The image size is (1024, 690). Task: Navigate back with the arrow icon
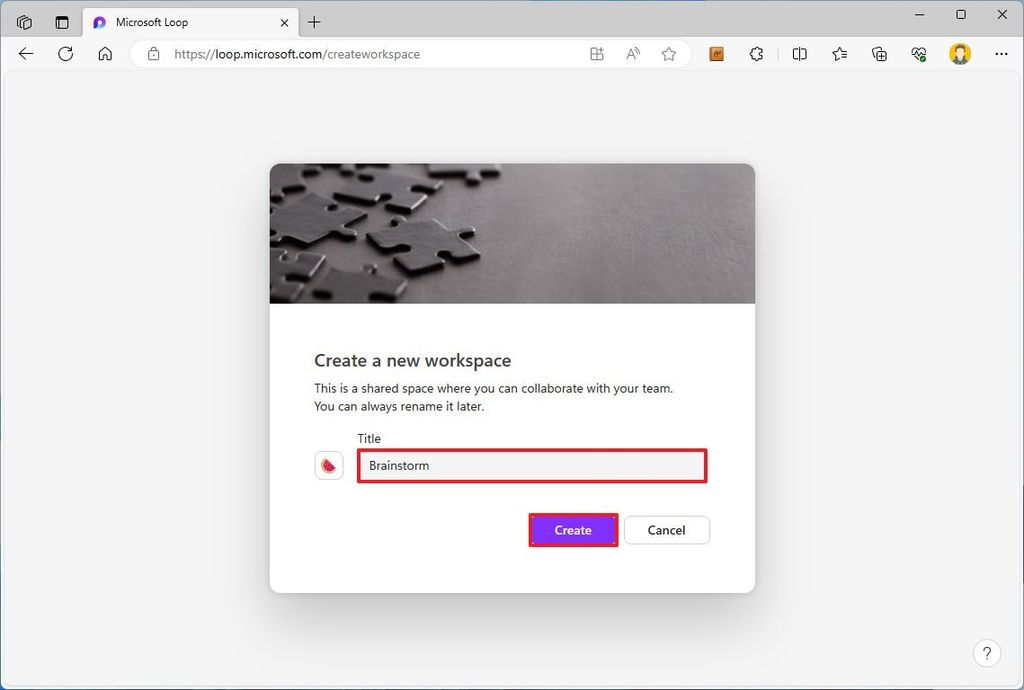25,54
